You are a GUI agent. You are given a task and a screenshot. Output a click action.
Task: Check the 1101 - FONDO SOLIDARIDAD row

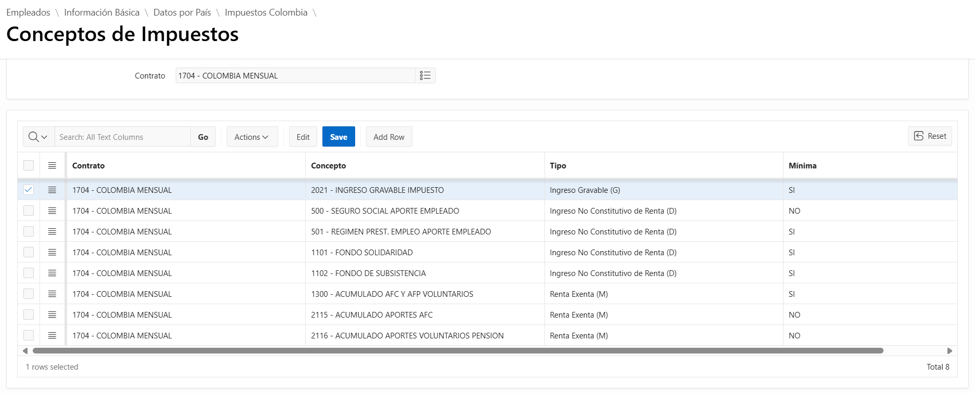(x=29, y=252)
